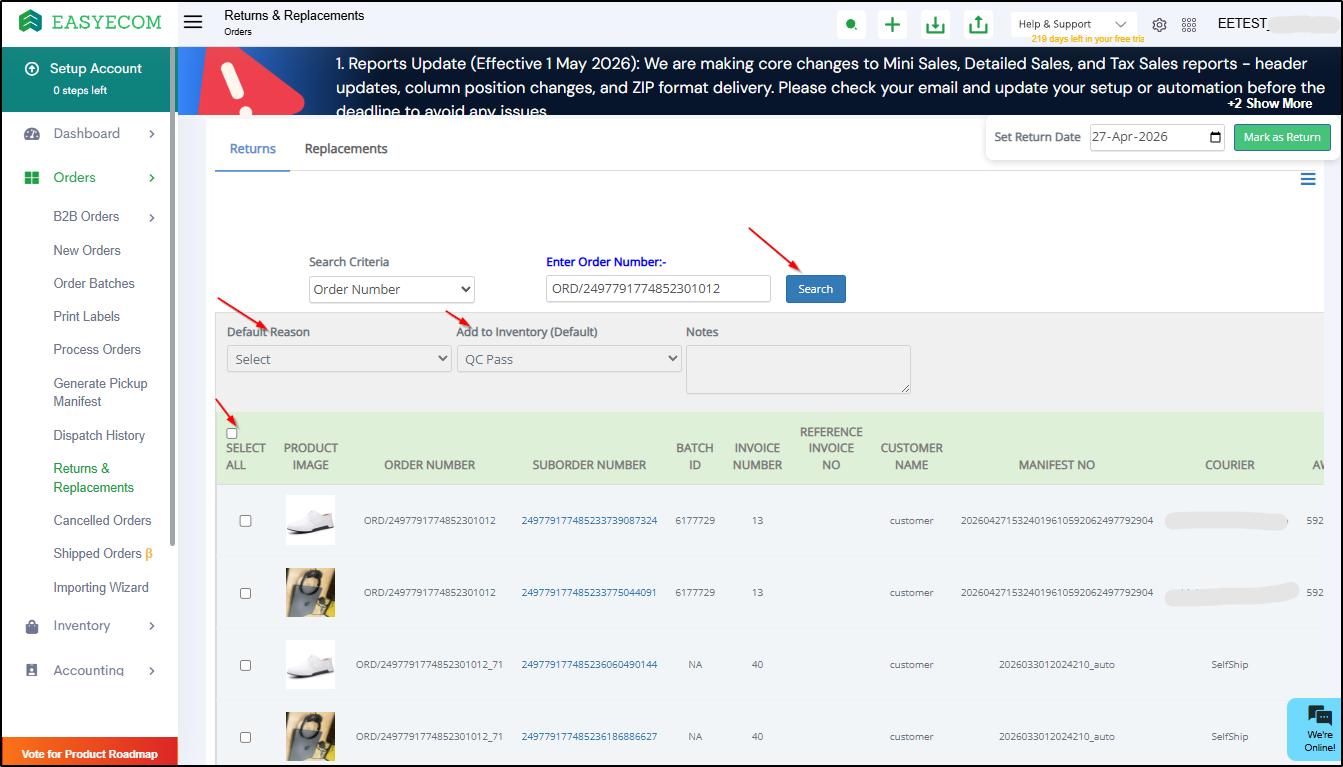The width and height of the screenshot is (1343, 767).
Task: Click the upload arrow icon in header
Action: pos(978,25)
